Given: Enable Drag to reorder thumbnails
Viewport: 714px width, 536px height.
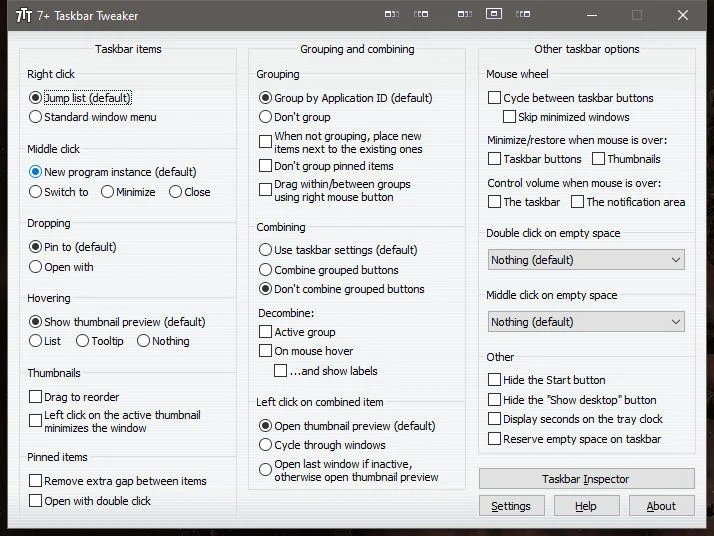Looking at the screenshot, I should click(74, 397).
